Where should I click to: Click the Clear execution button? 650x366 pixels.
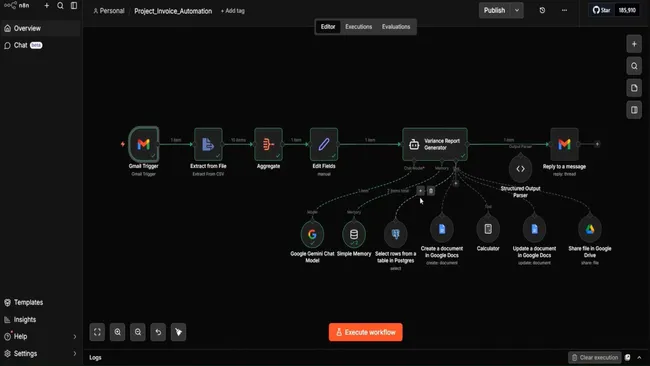coord(595,357)
